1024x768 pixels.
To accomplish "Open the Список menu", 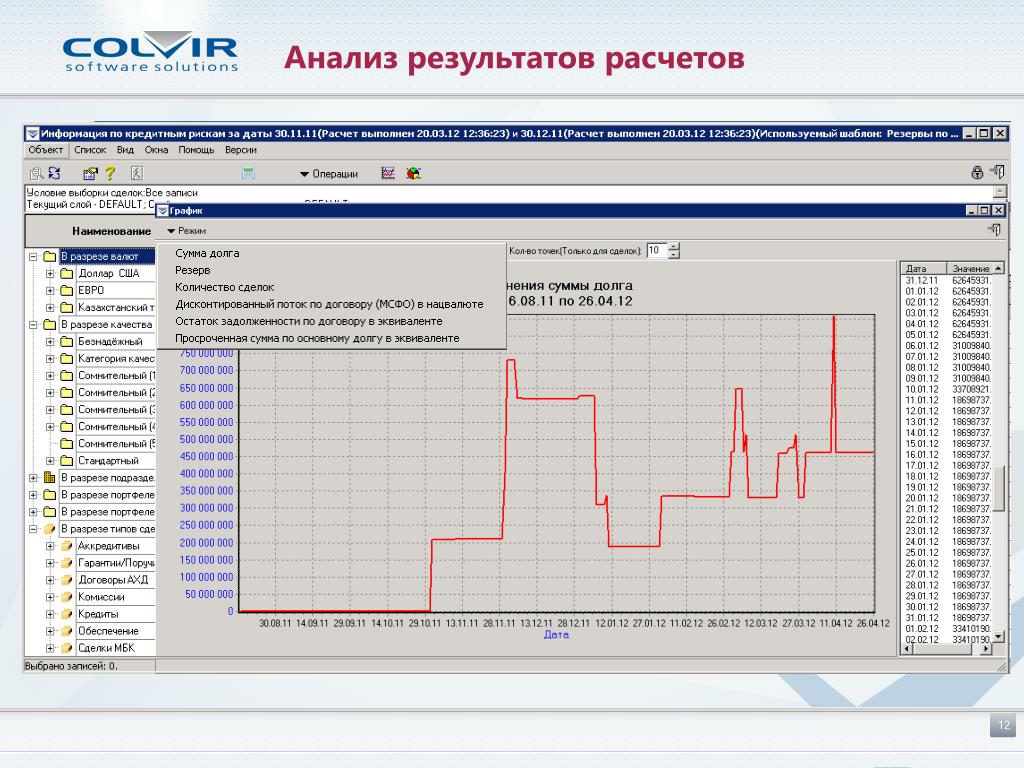I will (90, 150).
